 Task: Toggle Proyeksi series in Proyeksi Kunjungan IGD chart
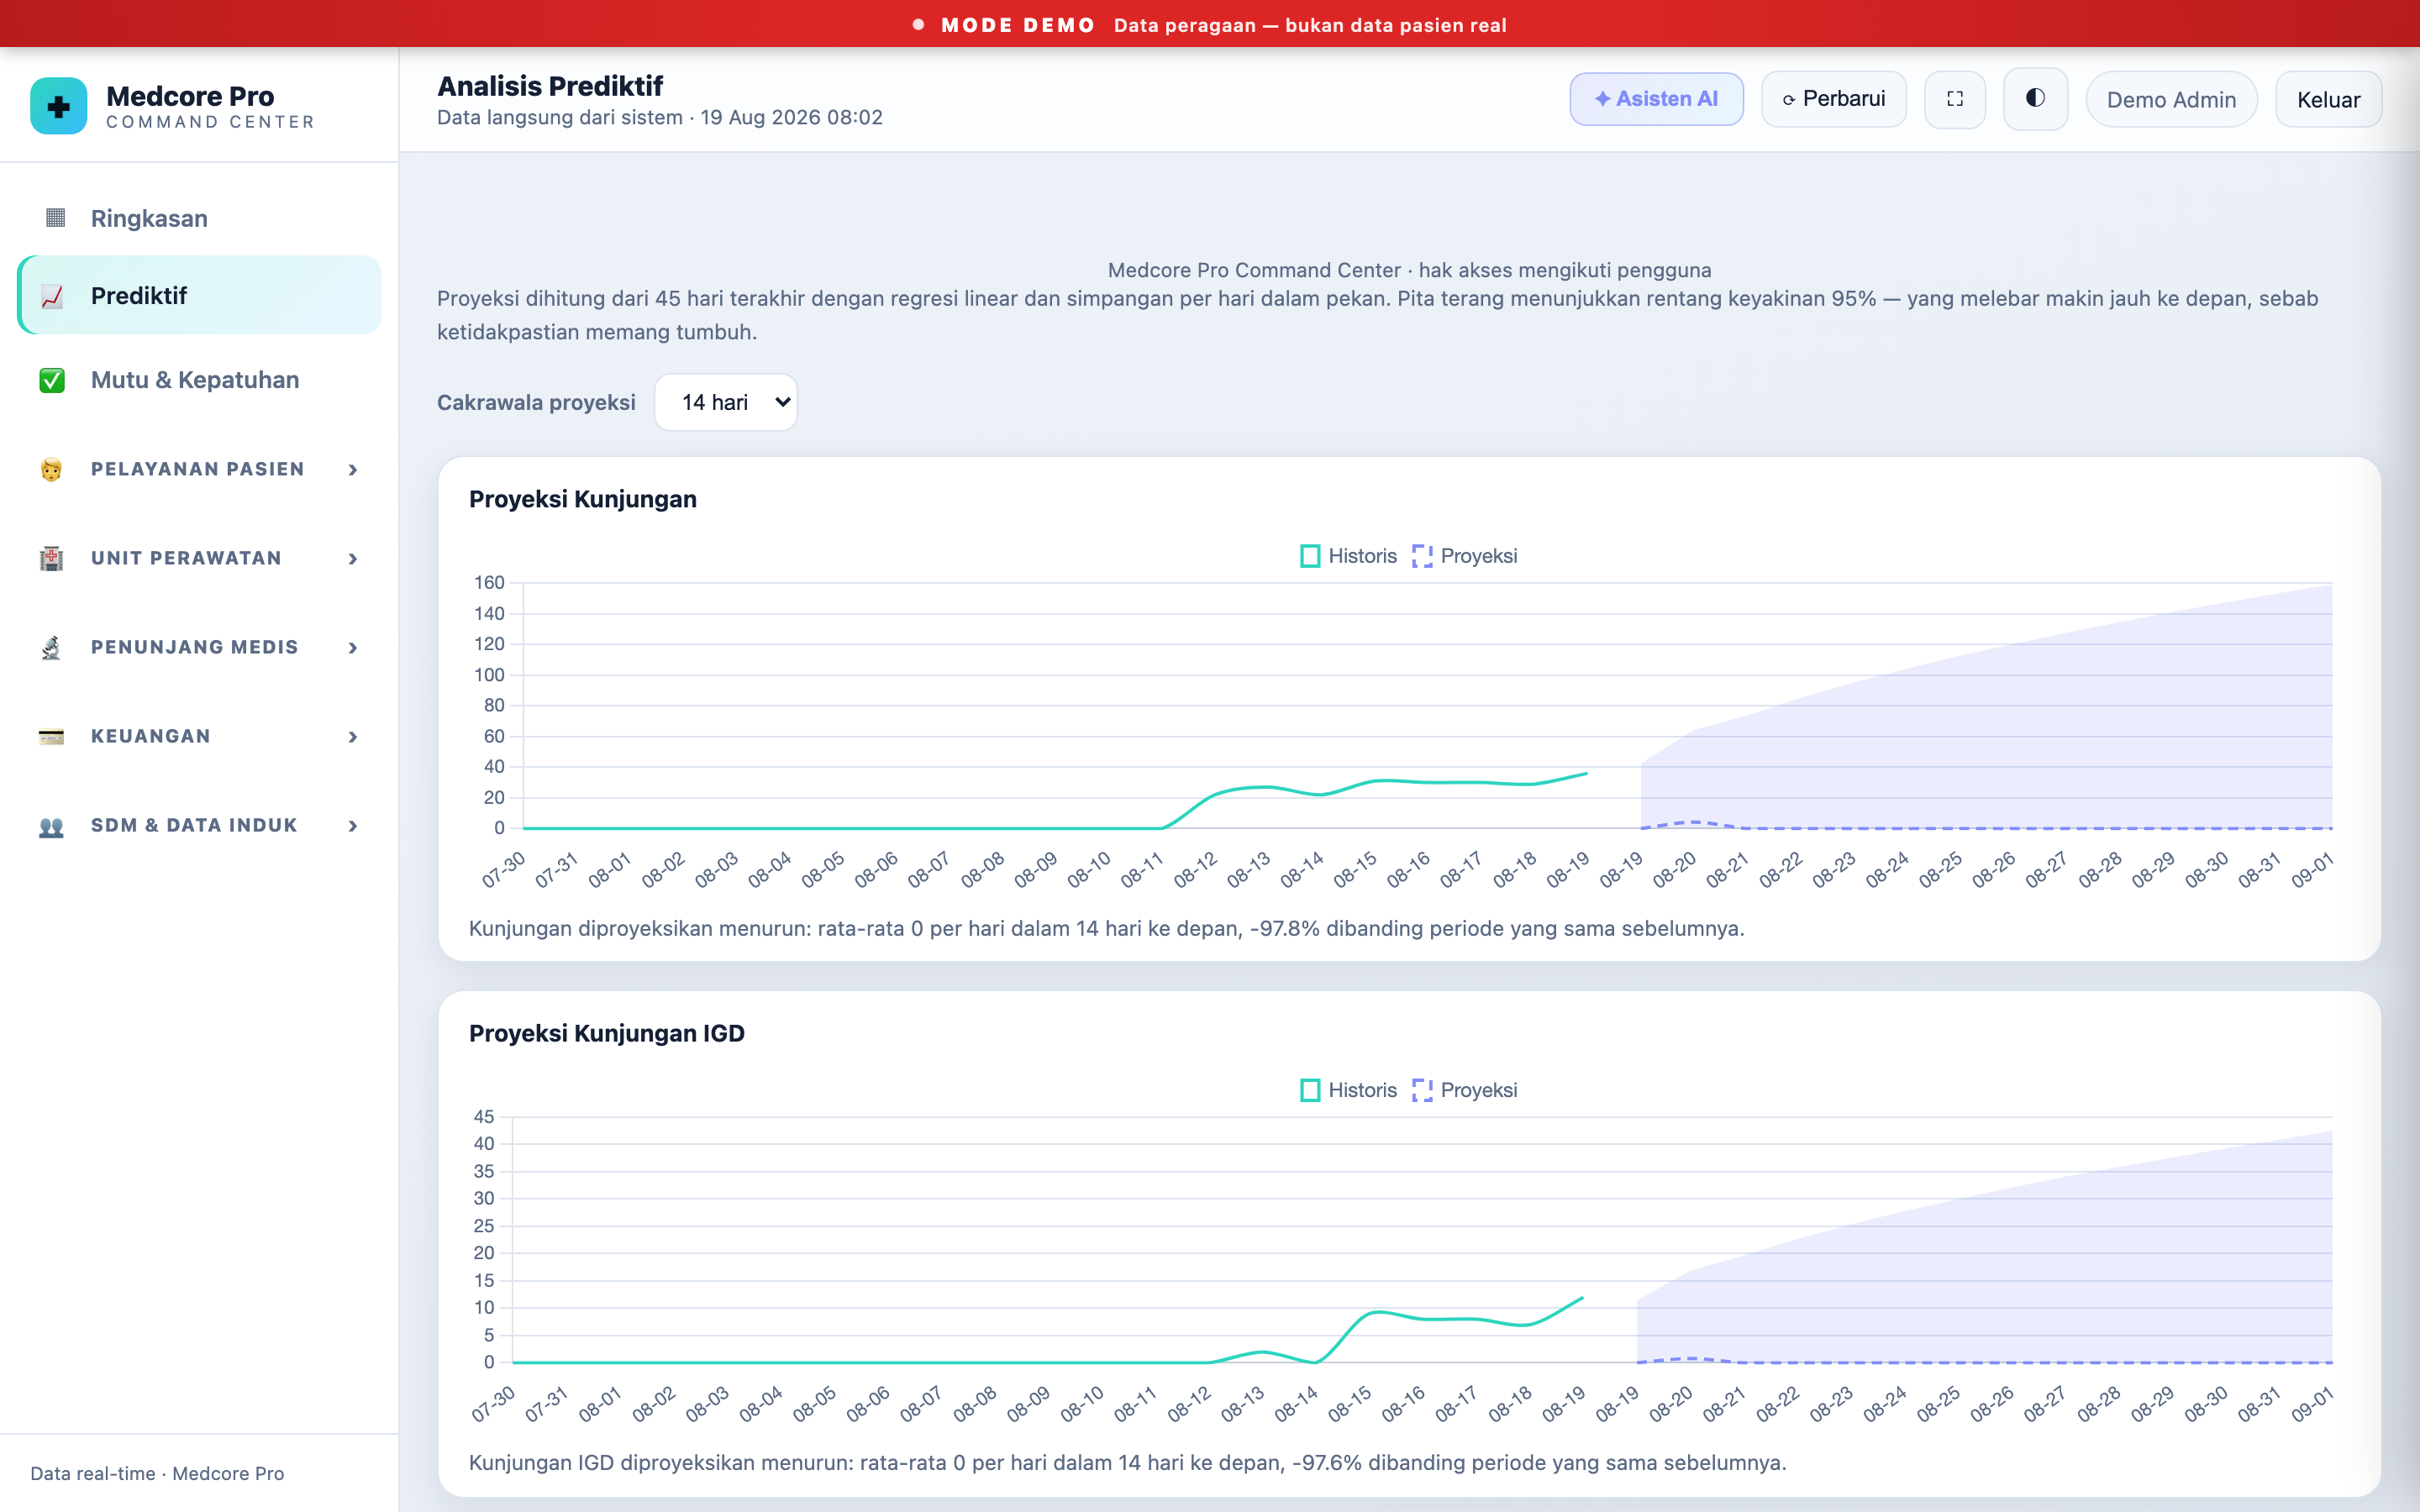(x=1464, y=1090)
